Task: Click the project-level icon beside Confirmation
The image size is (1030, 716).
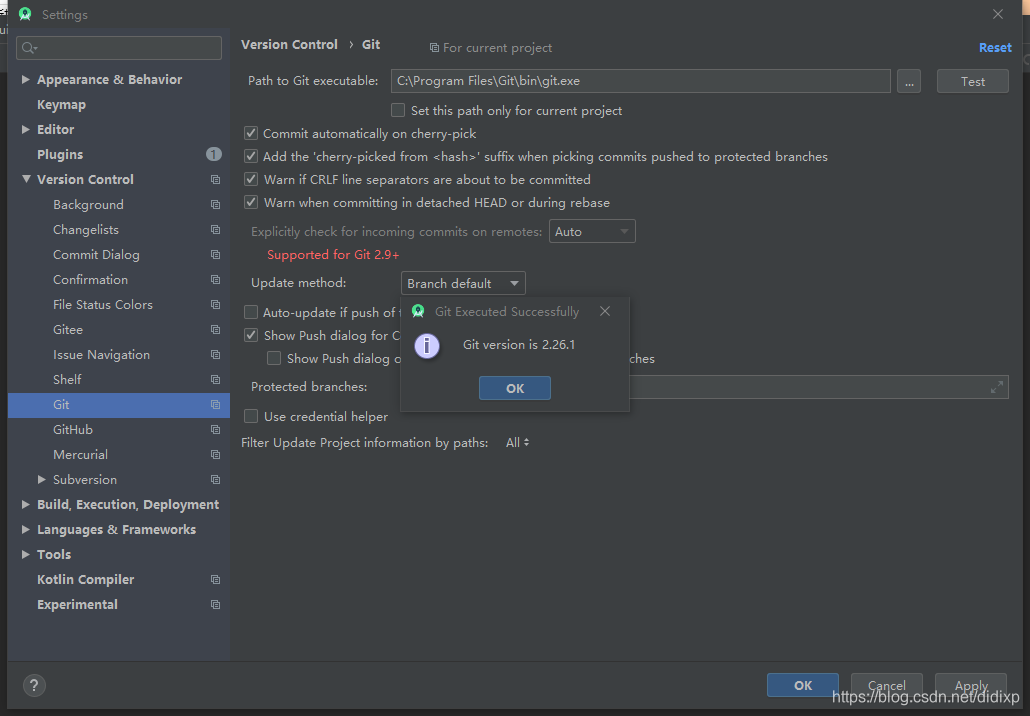Action: (215, 279)
